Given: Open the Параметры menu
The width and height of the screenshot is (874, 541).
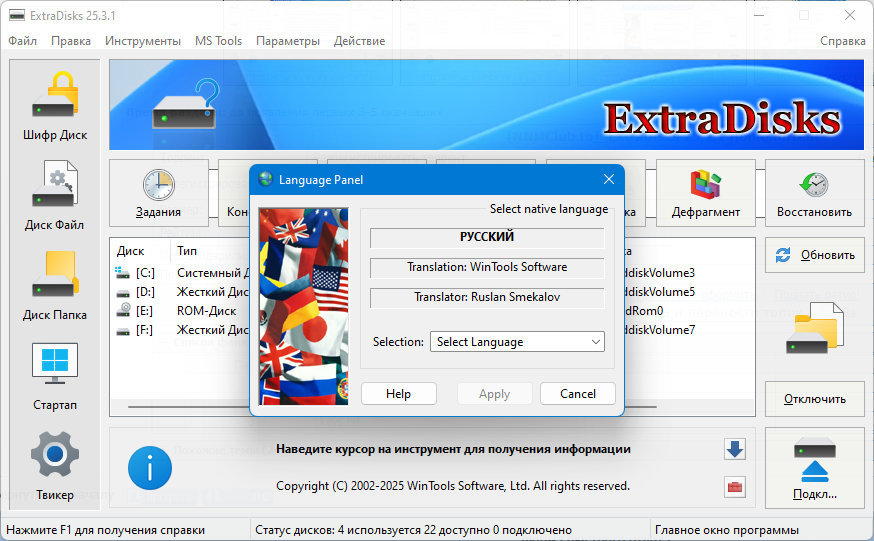Looking at the screenshot, I should tap(288, 41).
